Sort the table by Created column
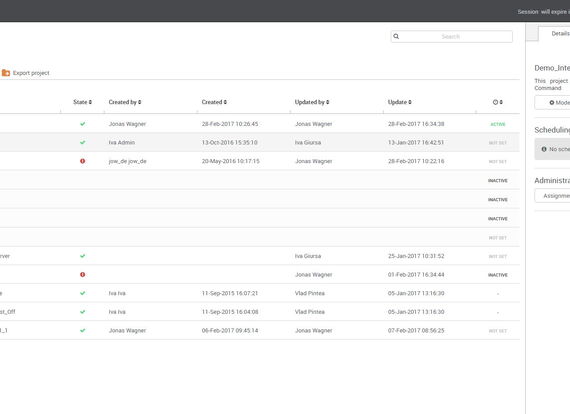Viewport: 570px width, 414px height. pyautogui.click(x=214, y=102)
